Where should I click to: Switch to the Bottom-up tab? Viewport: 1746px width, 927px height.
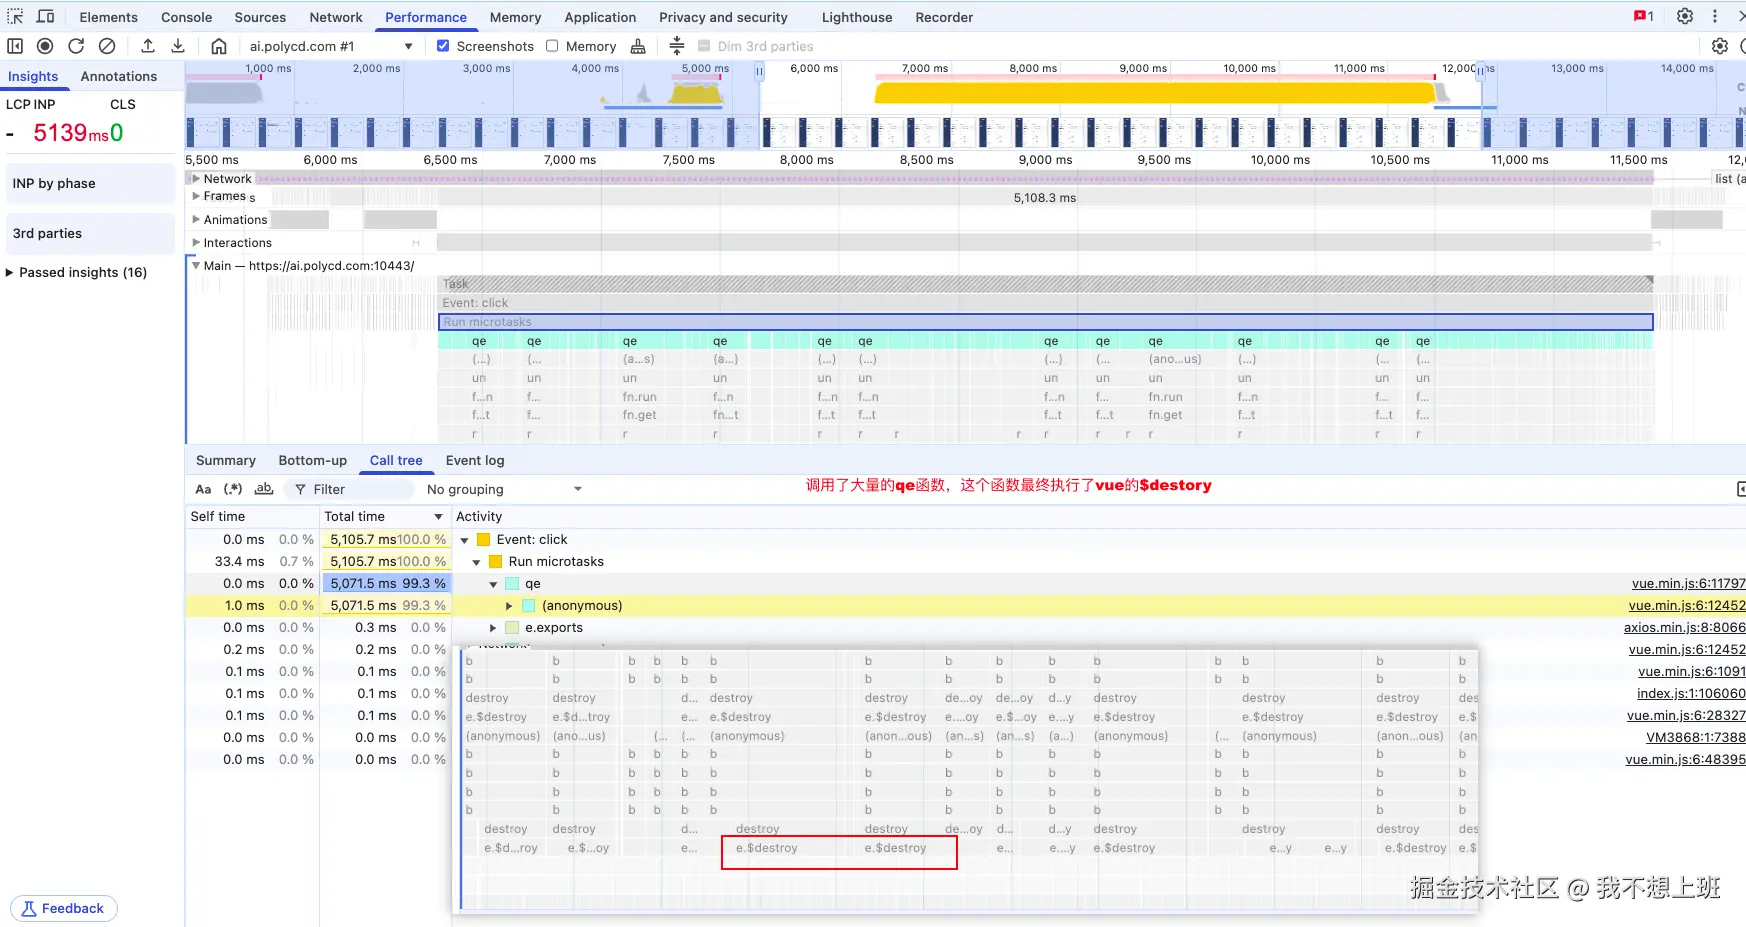[x=313, y=460]
